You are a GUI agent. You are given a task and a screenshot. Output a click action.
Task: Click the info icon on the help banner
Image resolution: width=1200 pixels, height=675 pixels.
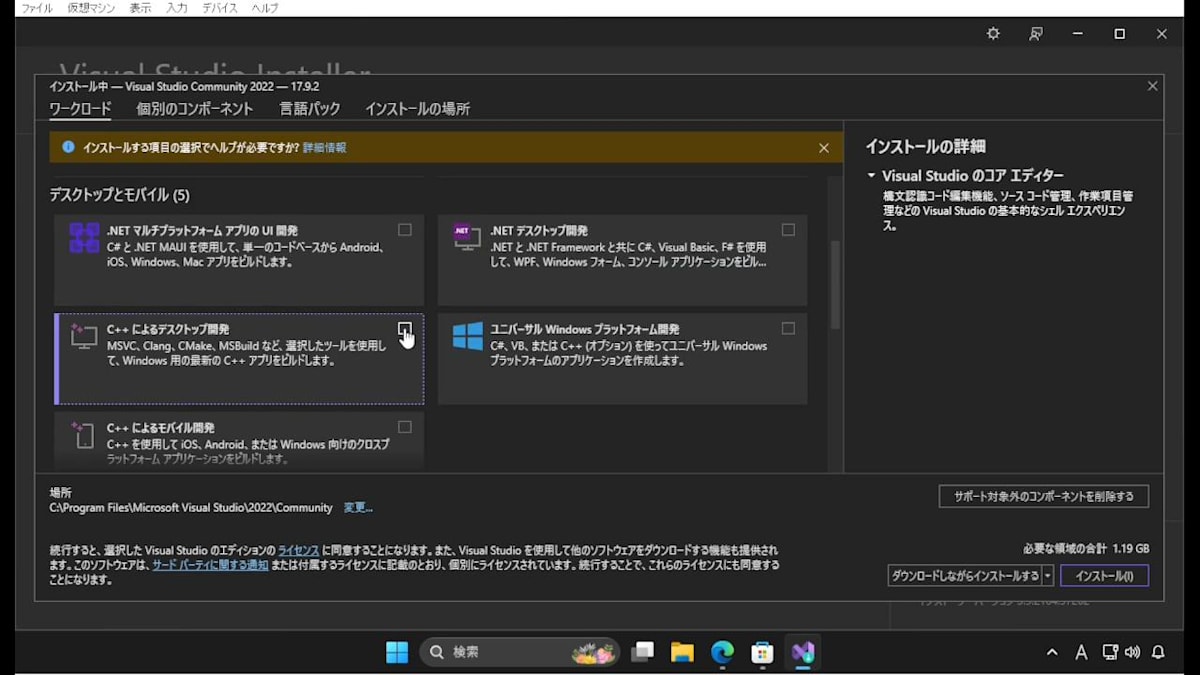67,146
